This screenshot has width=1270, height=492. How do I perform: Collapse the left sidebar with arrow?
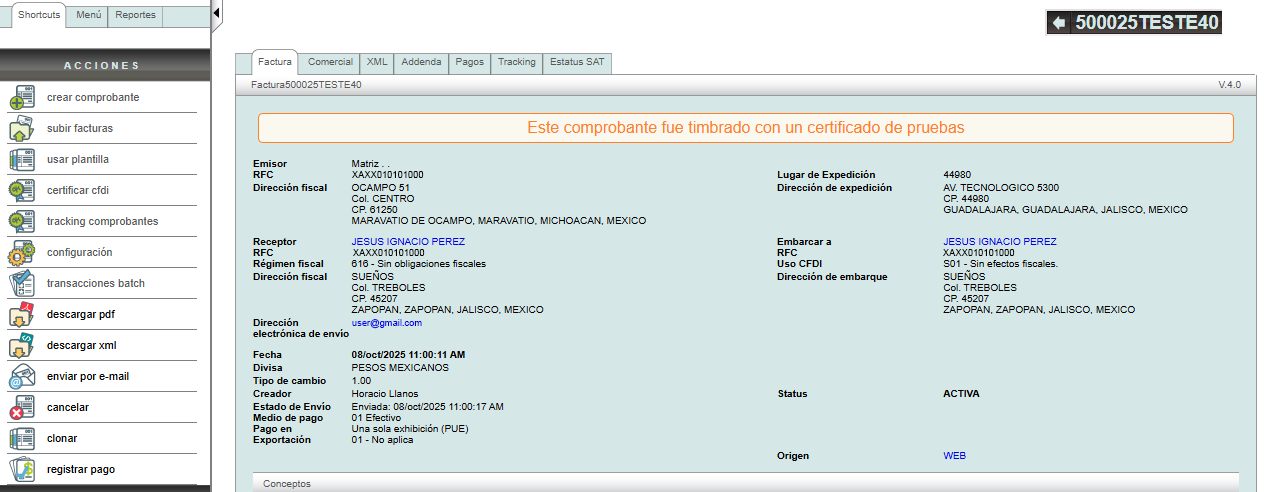click(217, 12)
